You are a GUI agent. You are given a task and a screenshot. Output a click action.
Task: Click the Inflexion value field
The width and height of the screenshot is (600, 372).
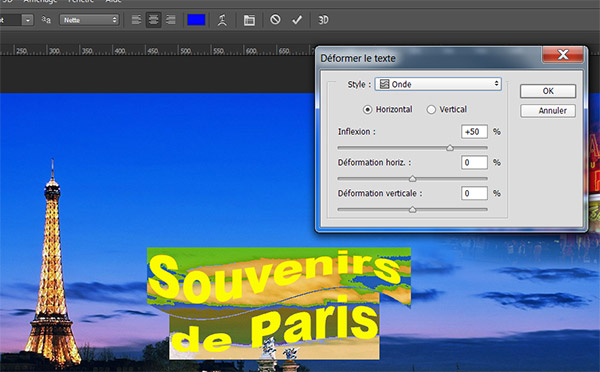[474, 132]
